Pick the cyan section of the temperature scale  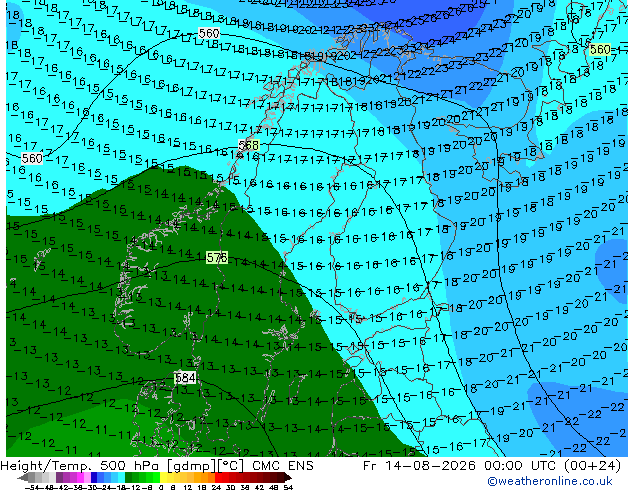pos(121,478)
